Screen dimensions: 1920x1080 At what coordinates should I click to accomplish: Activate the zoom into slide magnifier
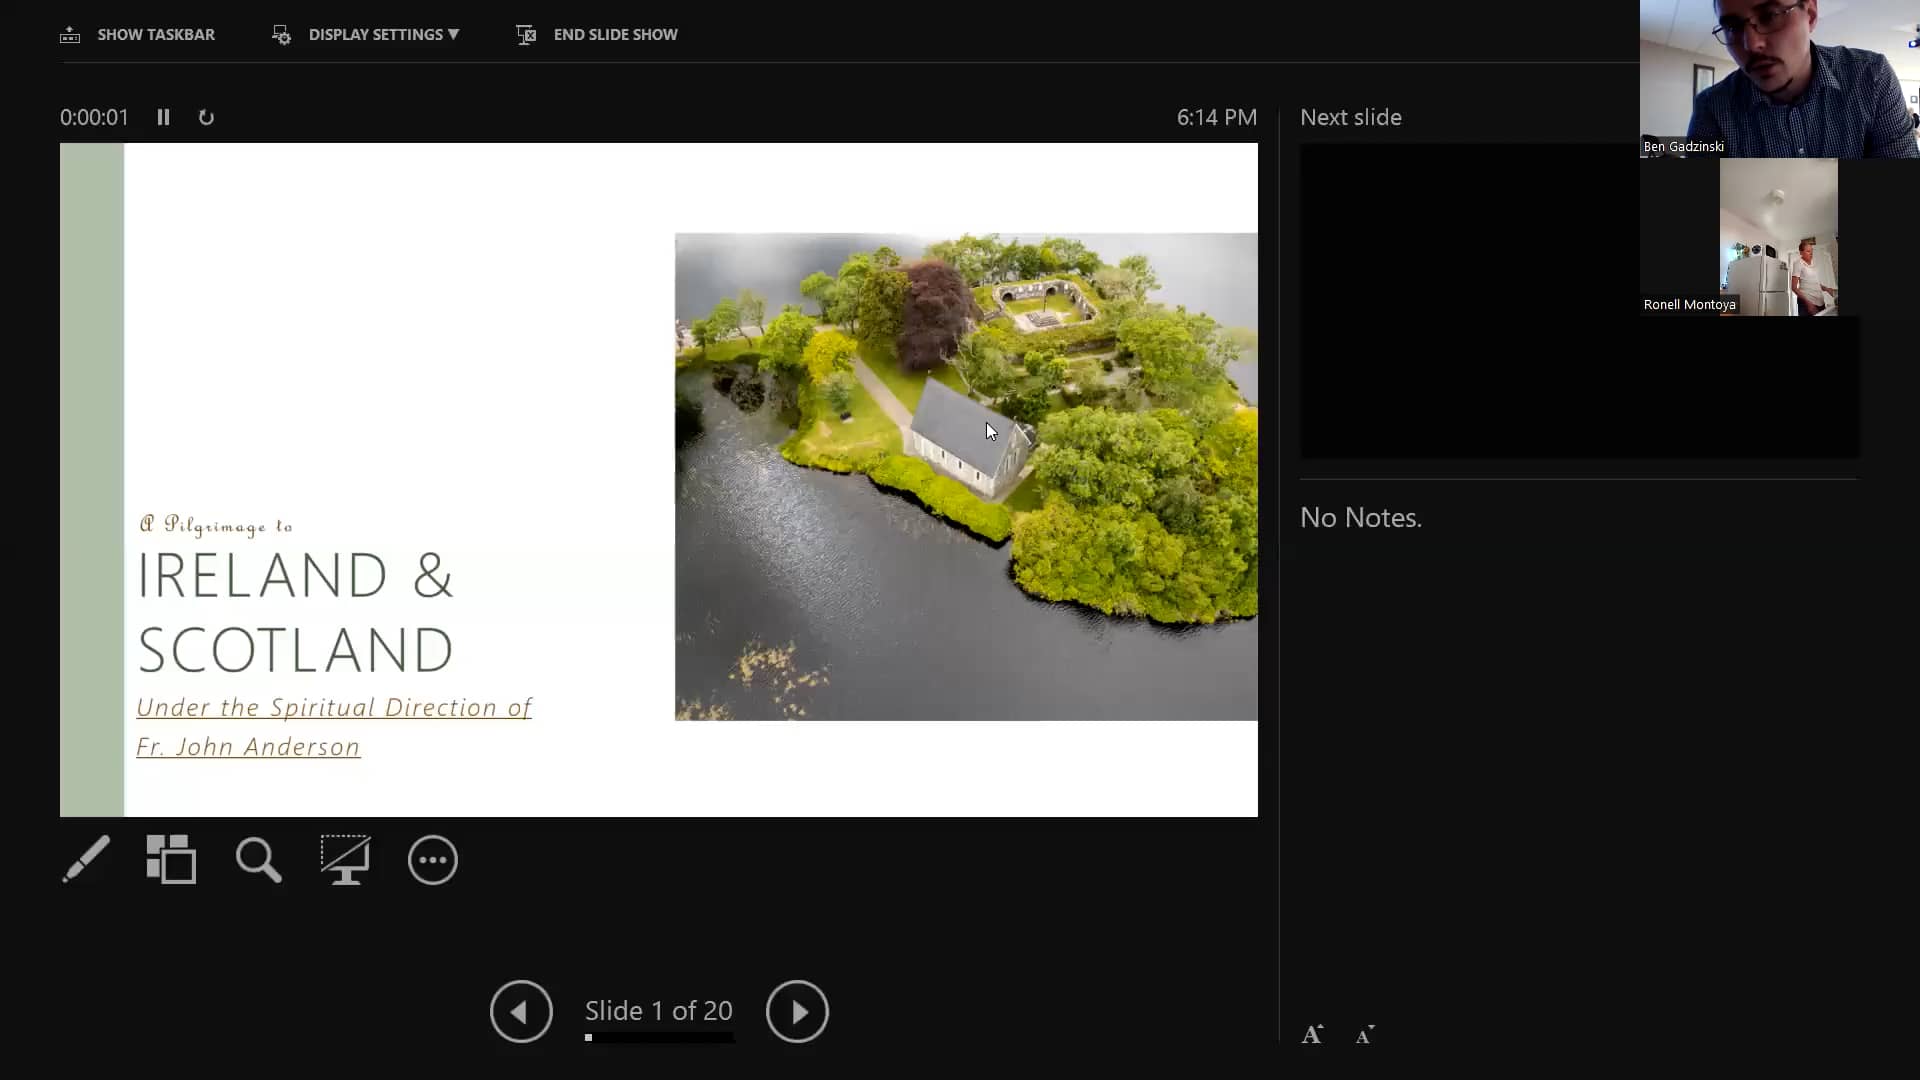(258, 860)
